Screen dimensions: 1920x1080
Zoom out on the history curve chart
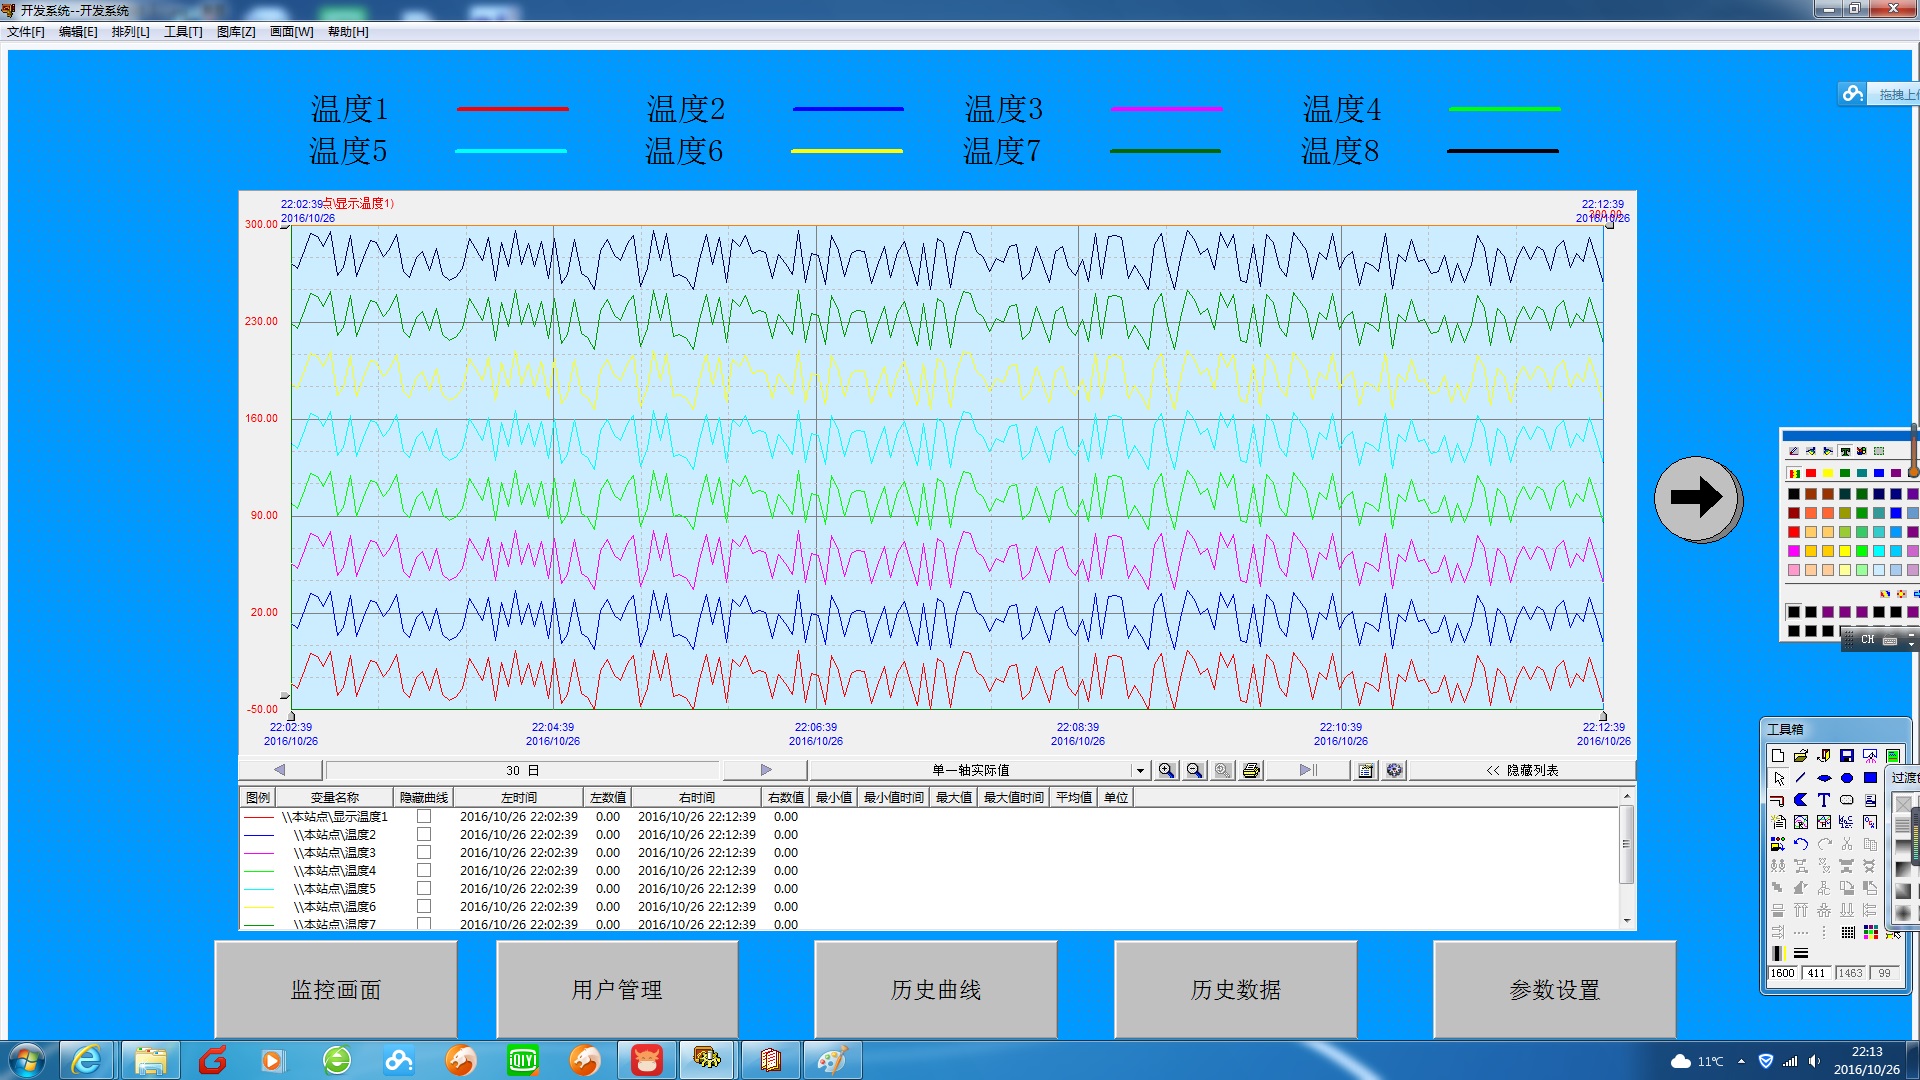1194,770
